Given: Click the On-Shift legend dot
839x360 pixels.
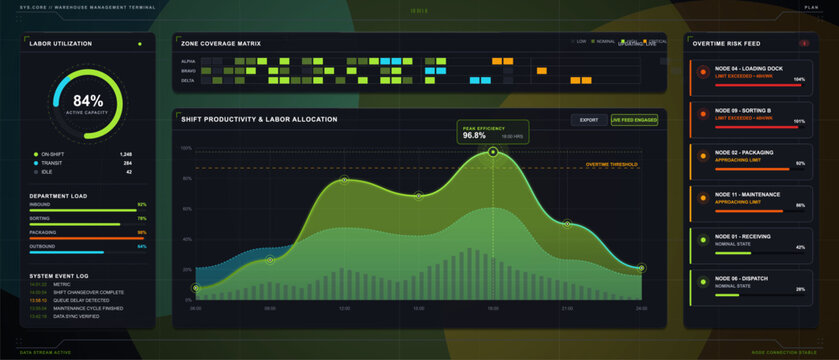Looking at the screenshot, I should pyautogui.click(x=35, y=154).
